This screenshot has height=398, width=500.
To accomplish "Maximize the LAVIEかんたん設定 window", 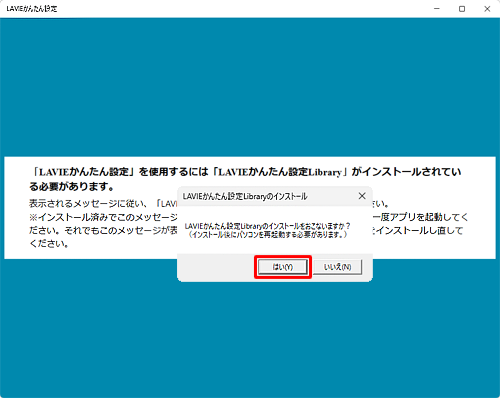I will pos(462,9).
